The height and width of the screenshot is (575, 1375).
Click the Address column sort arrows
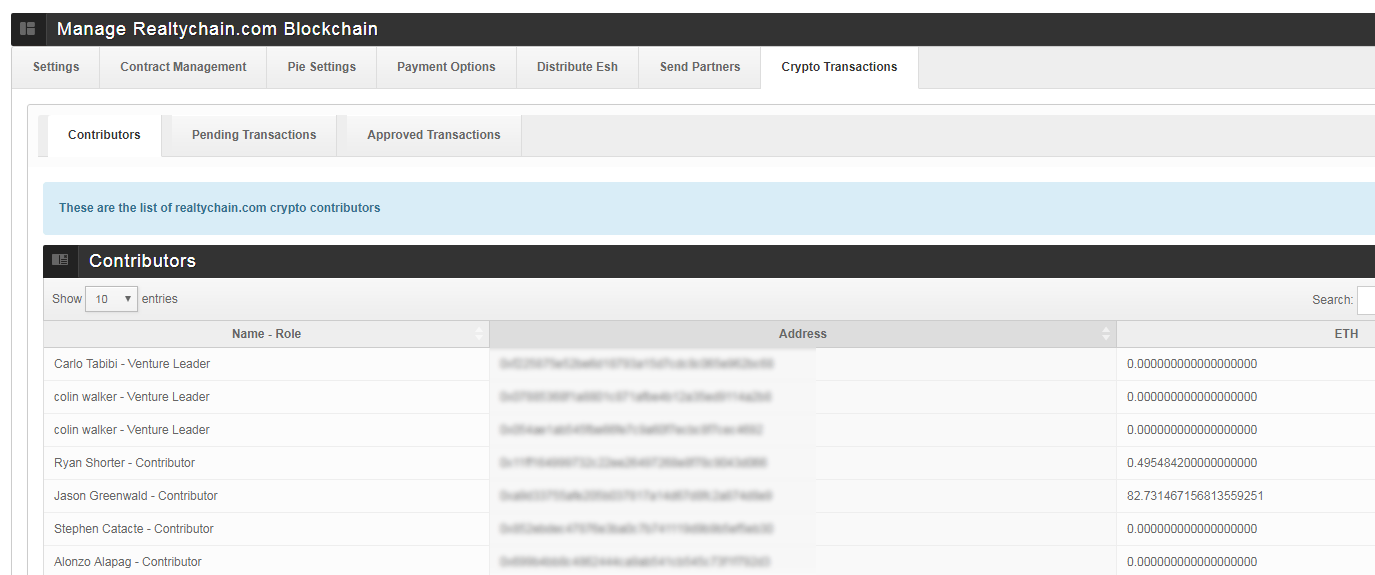coord(1106,334)
